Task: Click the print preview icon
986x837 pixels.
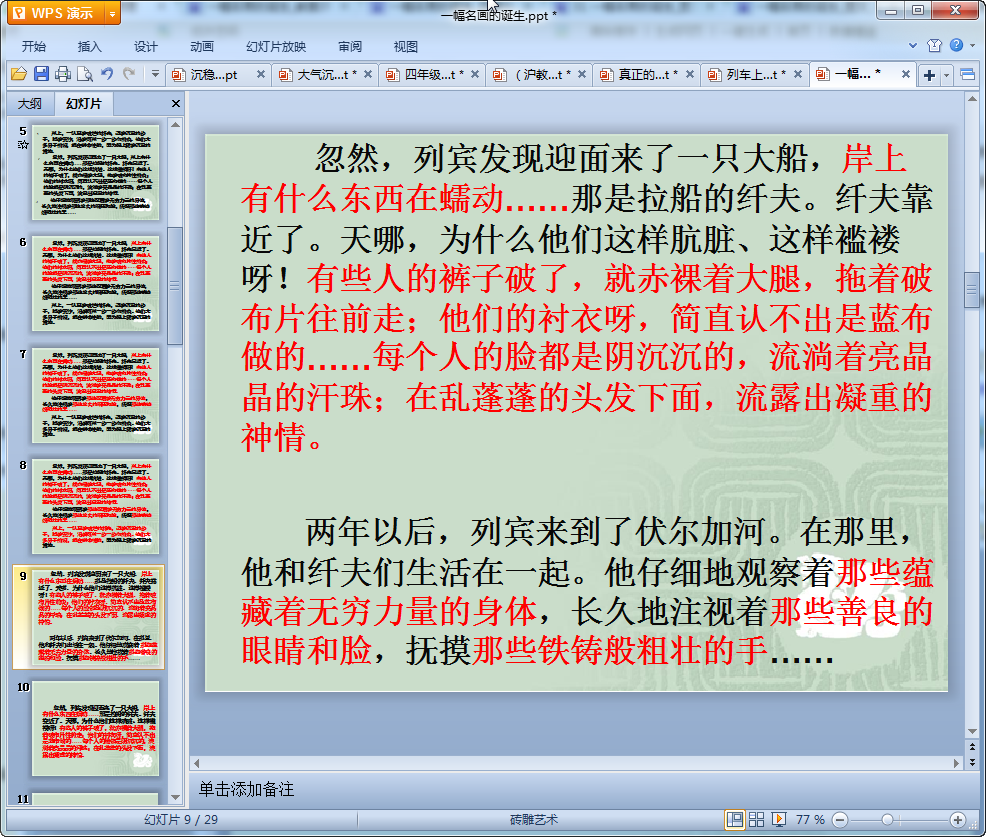Action: [x=85, y=74]
